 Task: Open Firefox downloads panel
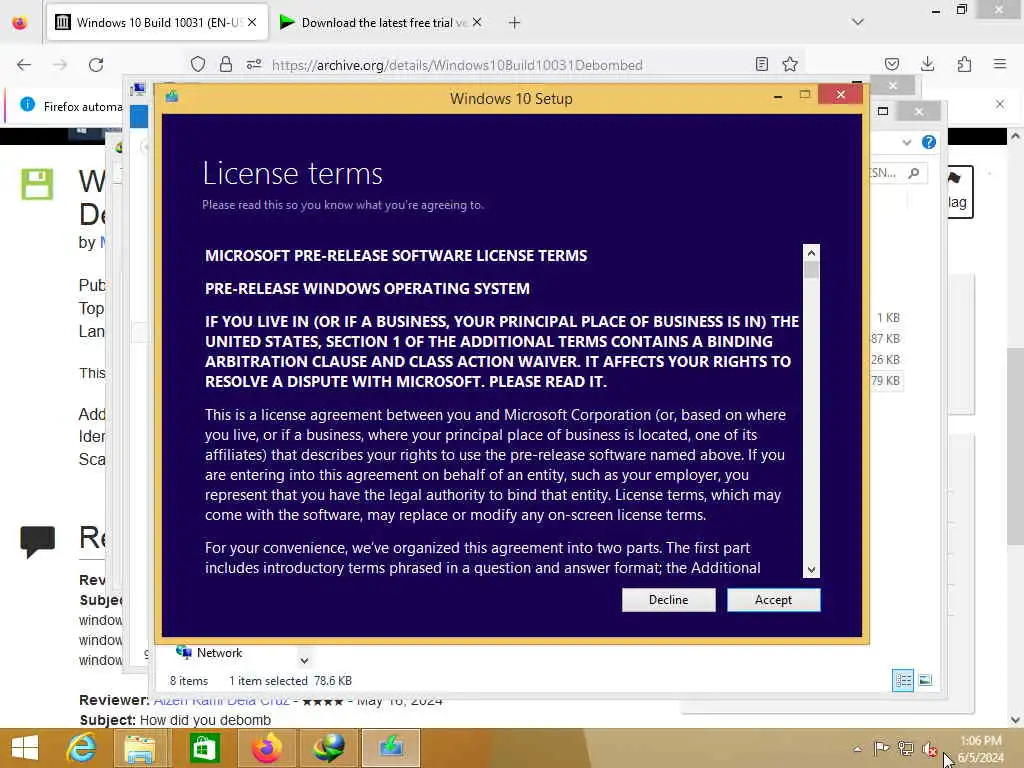(927, 64)
